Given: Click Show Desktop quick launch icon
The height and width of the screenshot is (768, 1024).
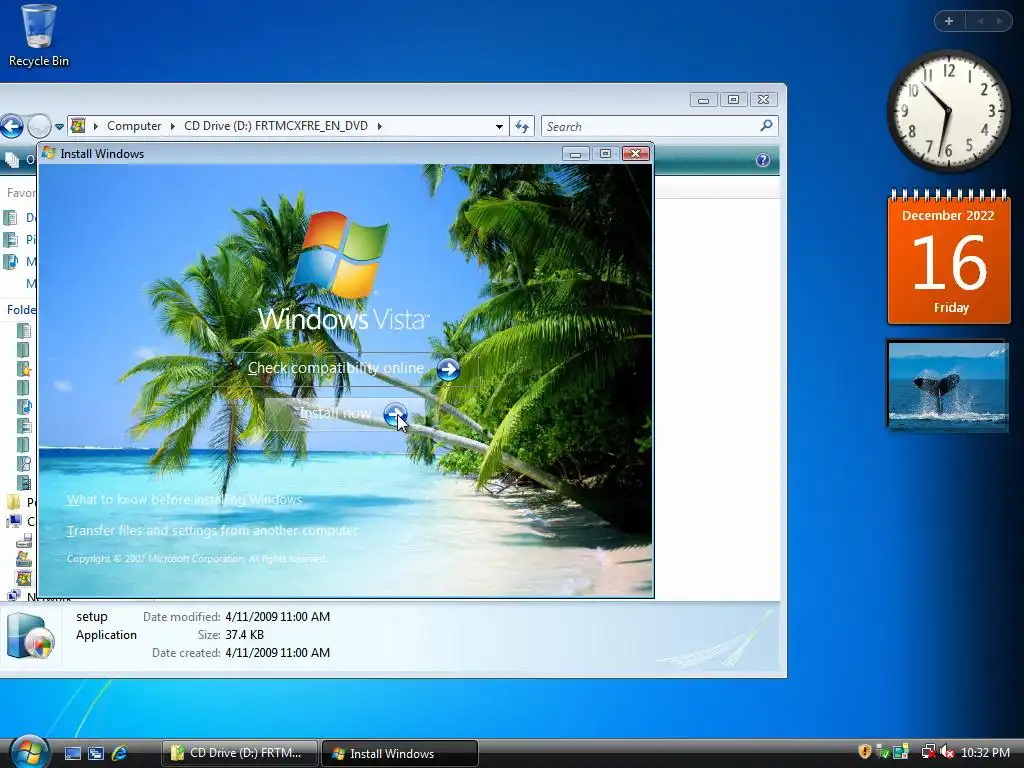Looking at the screenshot, I should tap(72, 754).
